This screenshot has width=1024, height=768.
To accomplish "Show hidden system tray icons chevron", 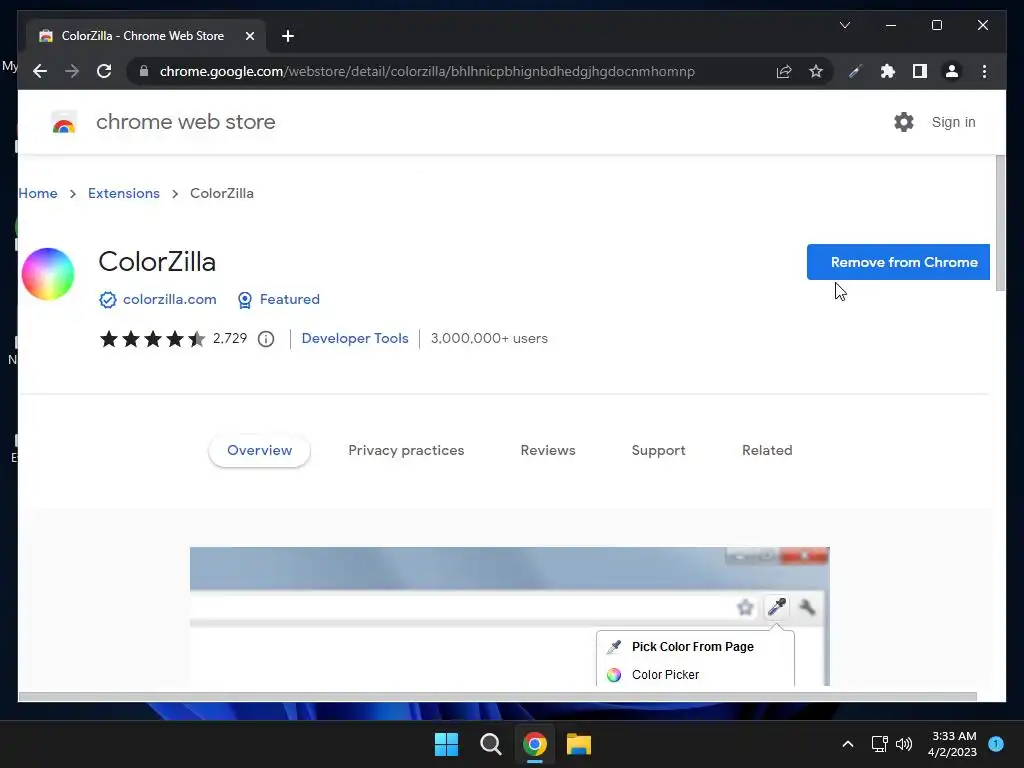I will [848, 744].
